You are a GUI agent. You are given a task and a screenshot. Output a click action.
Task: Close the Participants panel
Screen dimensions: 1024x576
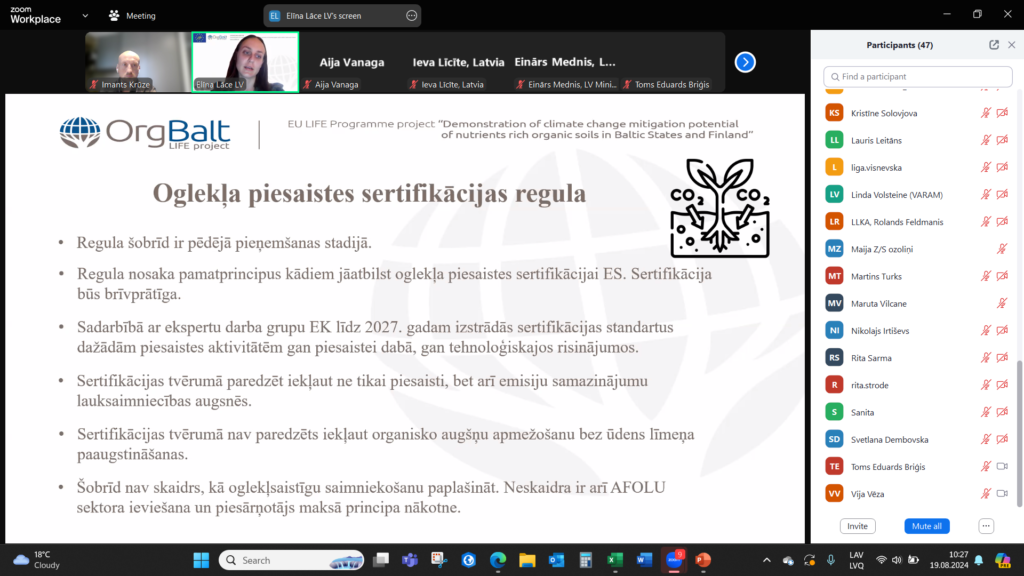[1012, 45]
